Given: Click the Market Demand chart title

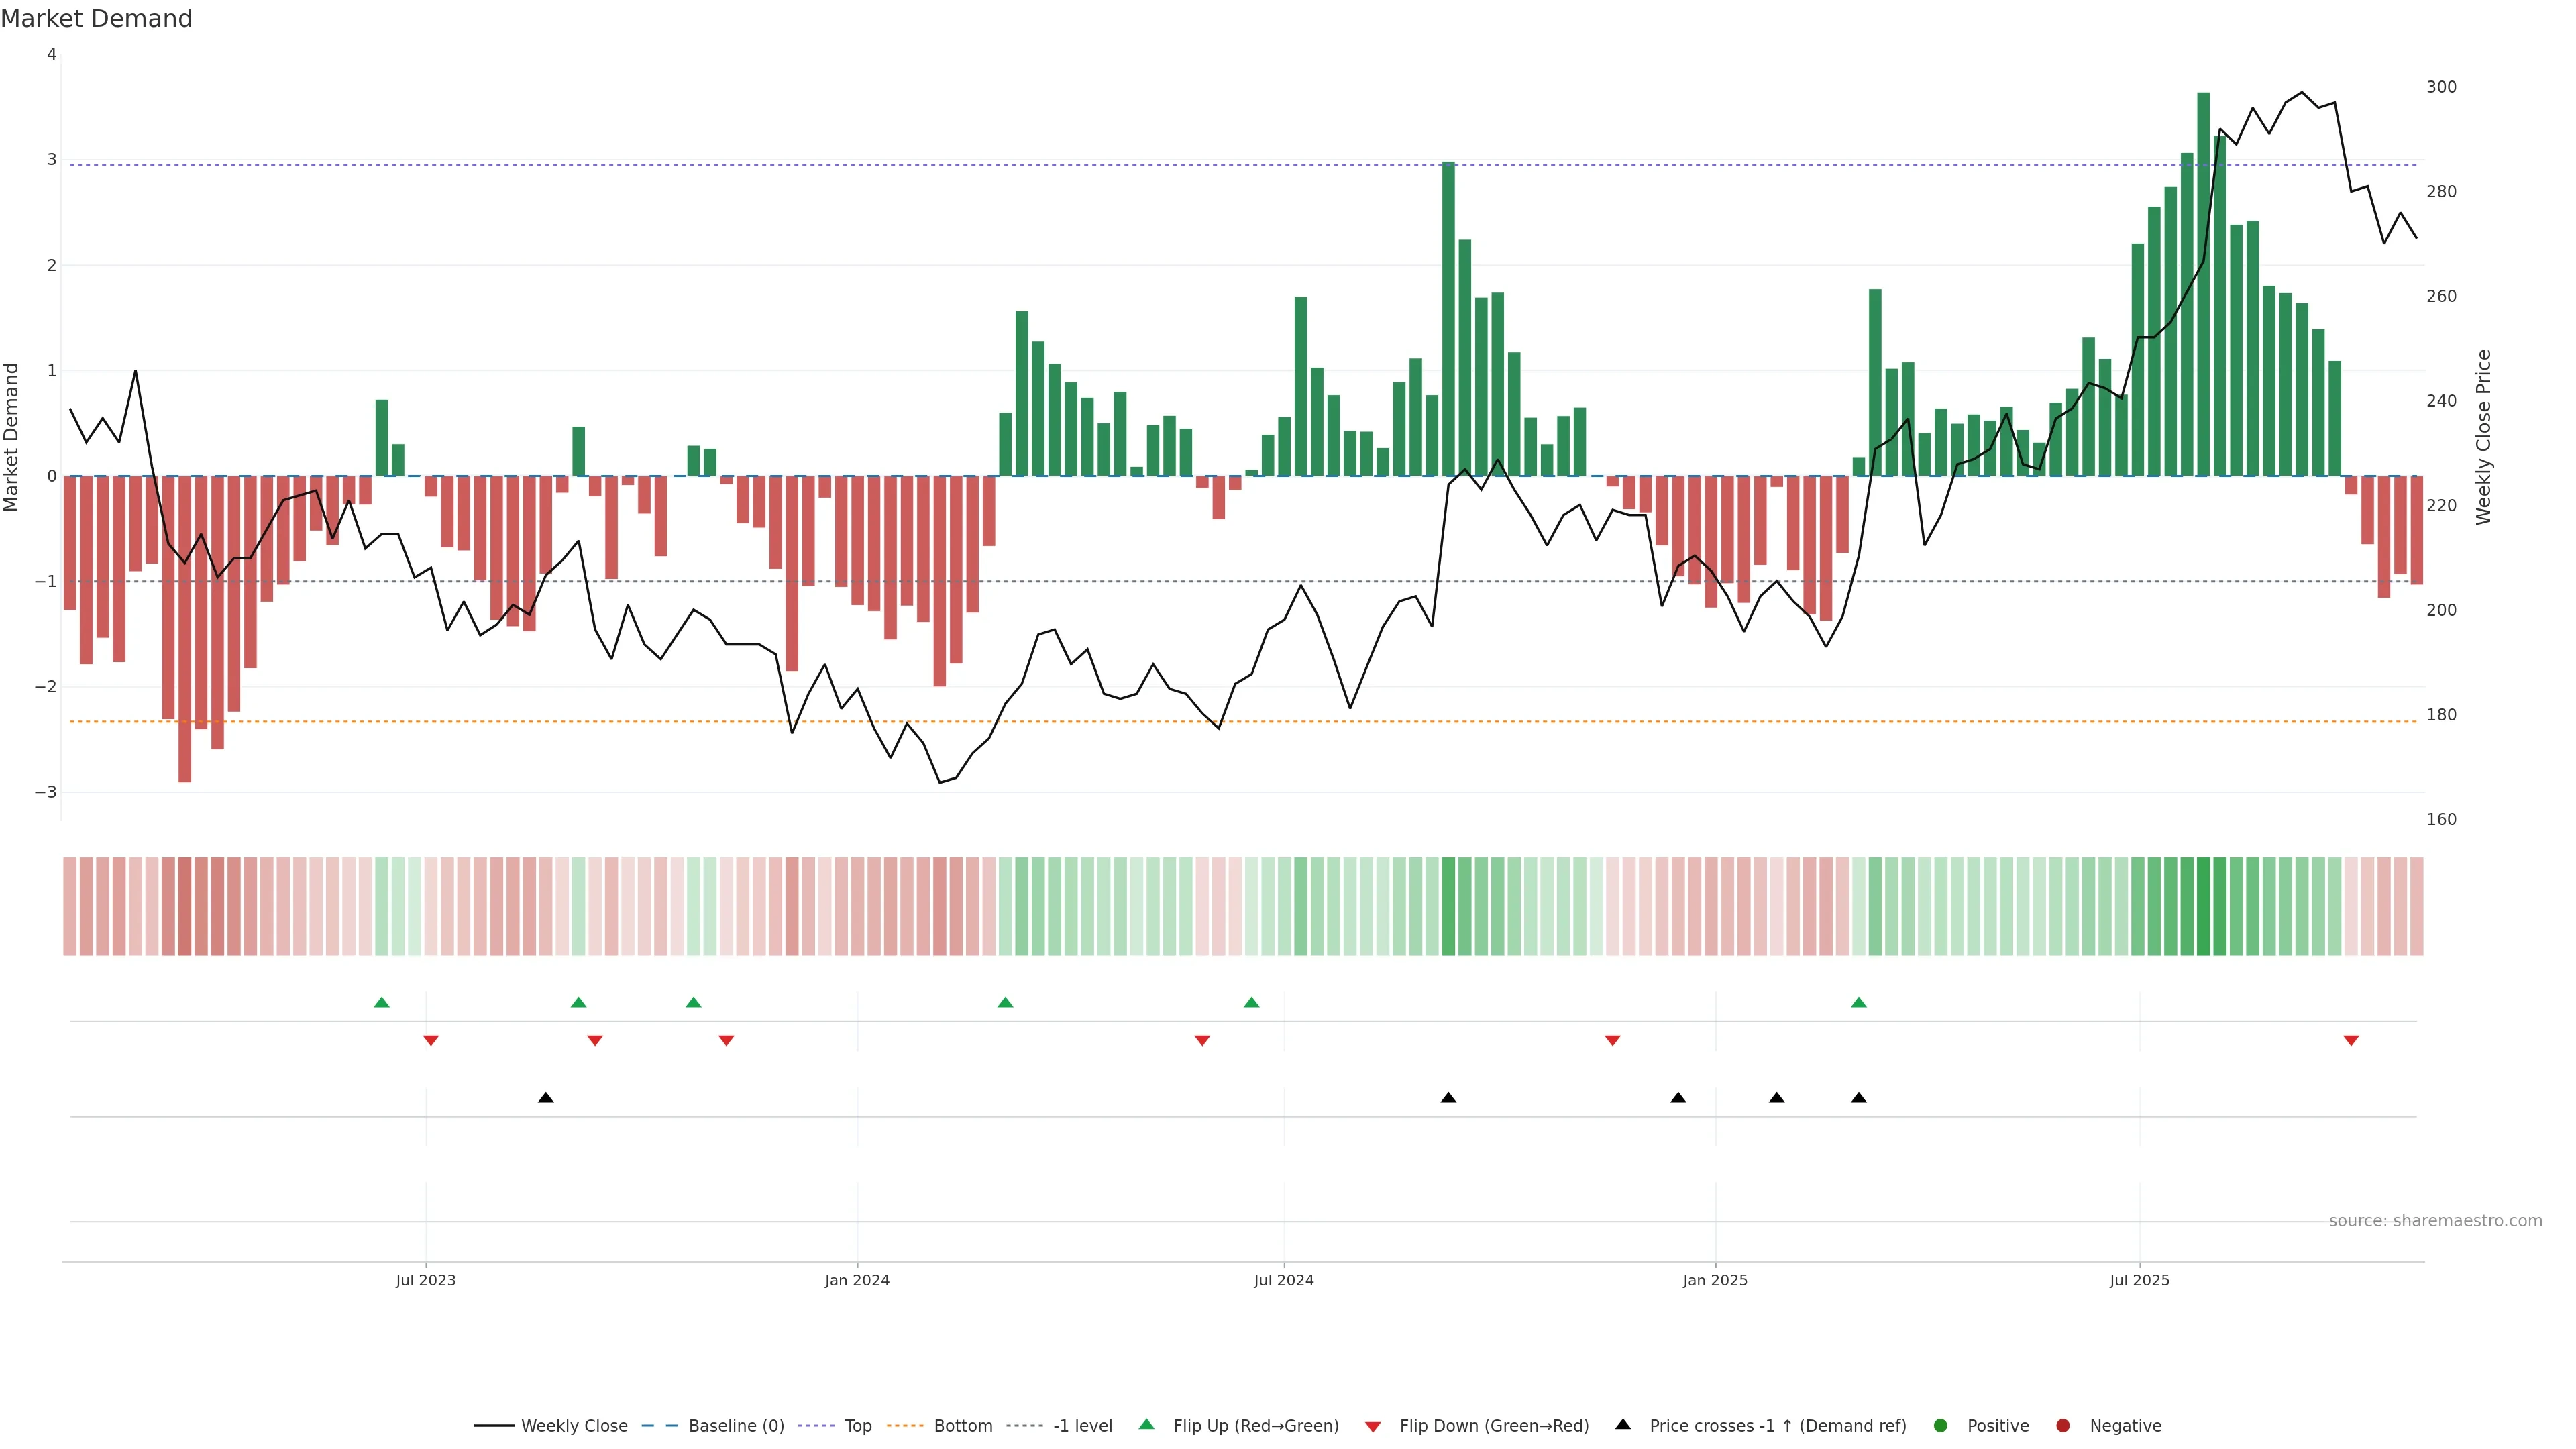Looking at the screenshot, I should pyautogui.click(x=96, y=19).
